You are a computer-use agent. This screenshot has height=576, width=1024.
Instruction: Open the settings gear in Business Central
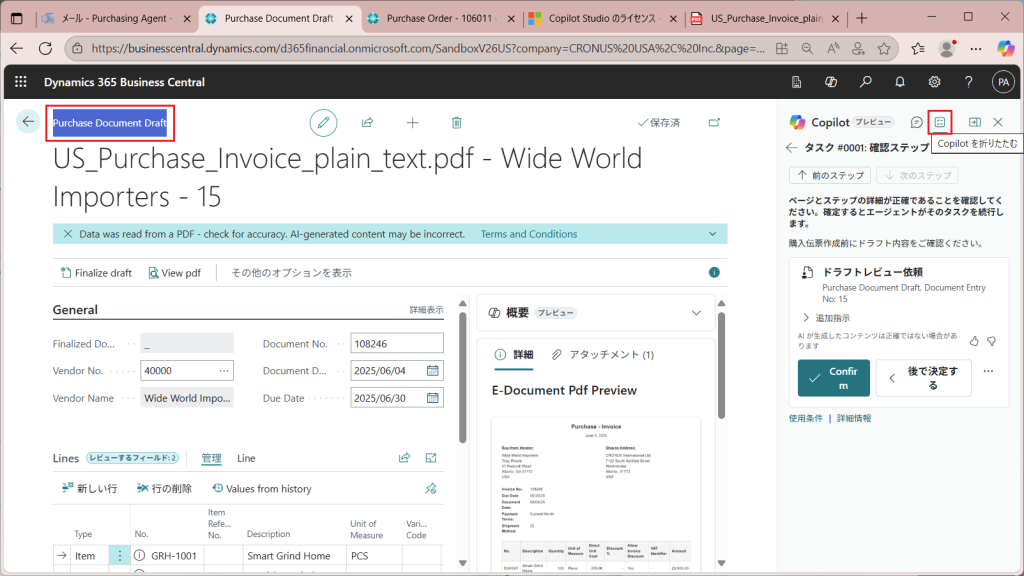[935, 82]
